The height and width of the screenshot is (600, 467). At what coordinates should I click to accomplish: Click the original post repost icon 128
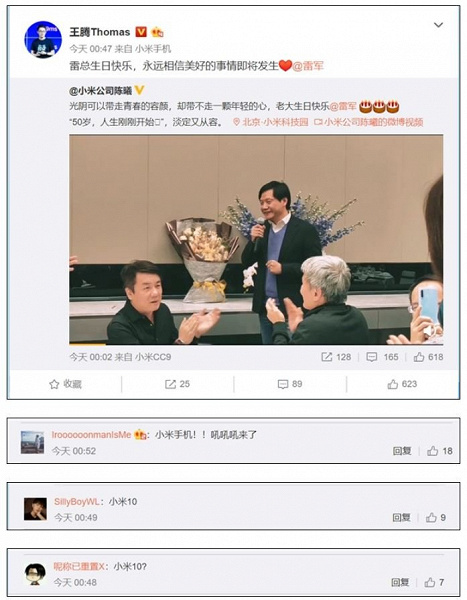pos(336,357)
